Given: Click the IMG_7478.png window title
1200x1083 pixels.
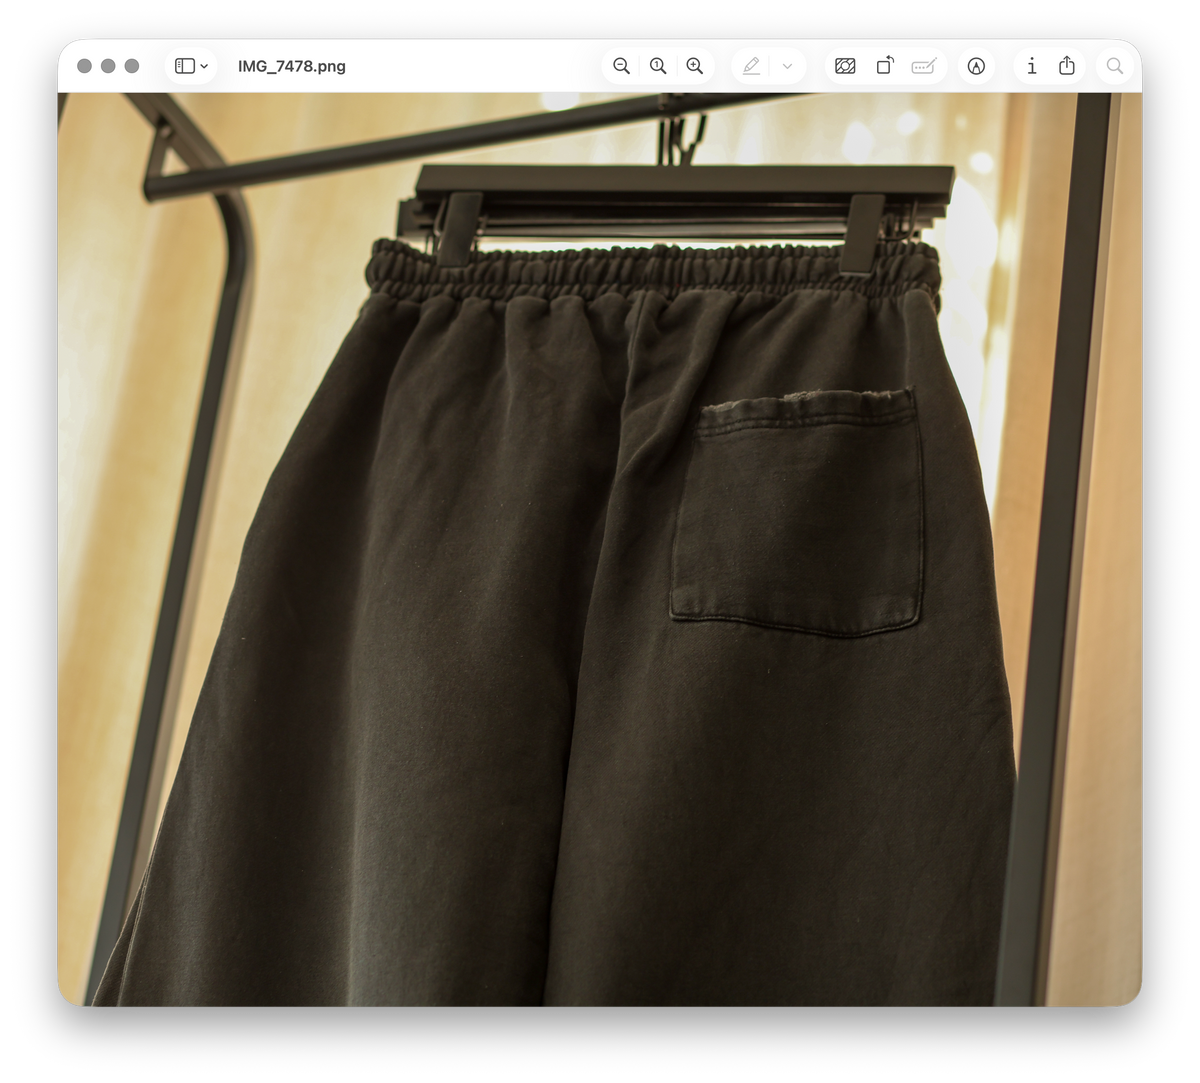Looking at the screenshot, I should coord(292,66).
